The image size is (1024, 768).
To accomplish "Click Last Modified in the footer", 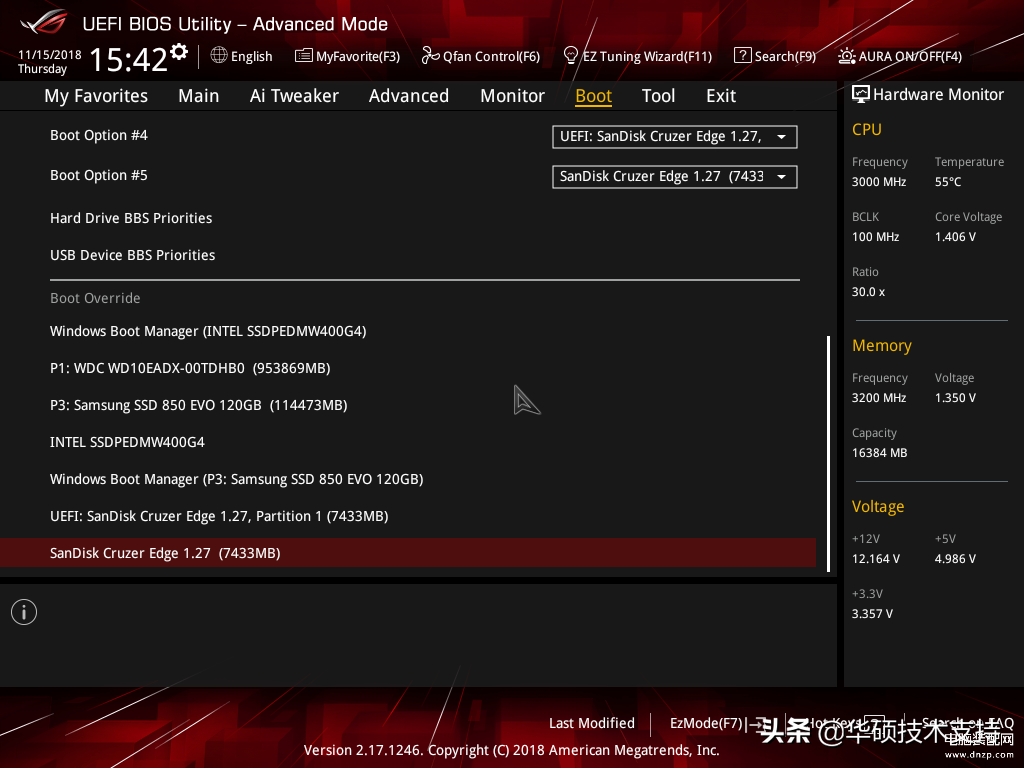I will 592,723.
